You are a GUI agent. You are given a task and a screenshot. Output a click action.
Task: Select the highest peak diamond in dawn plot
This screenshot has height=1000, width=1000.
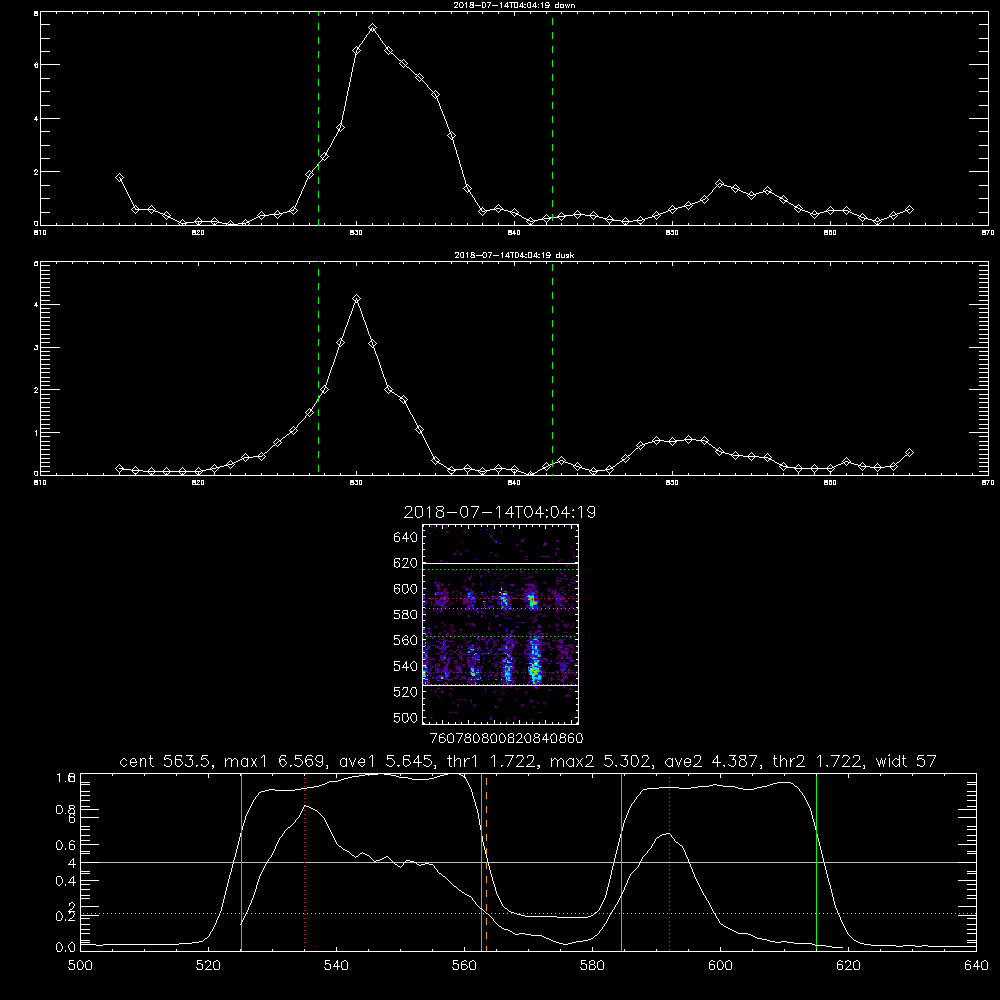pos(372,28)
